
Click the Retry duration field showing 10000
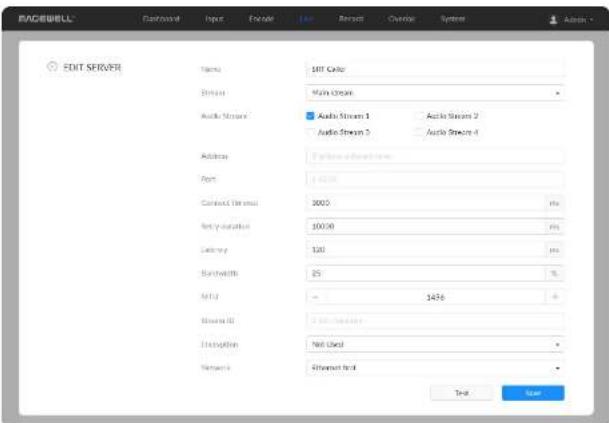(426, 226)
